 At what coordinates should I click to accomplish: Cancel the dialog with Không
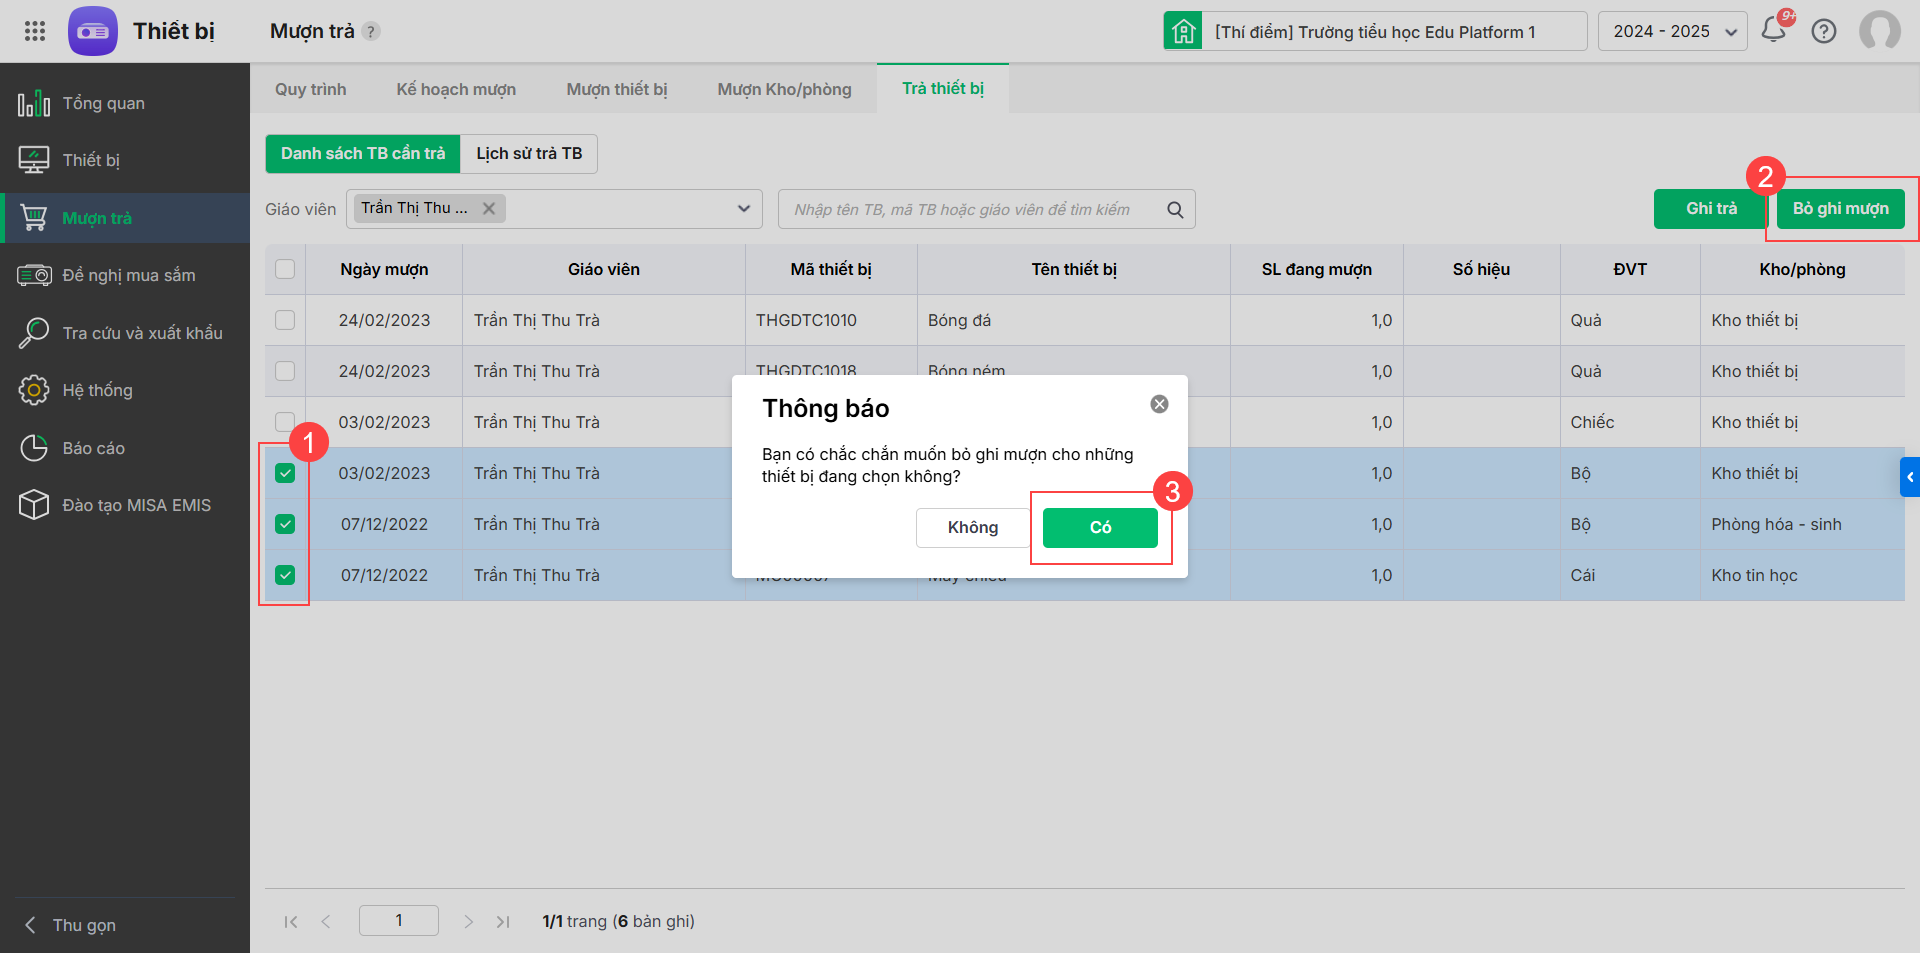pos(972,528)
